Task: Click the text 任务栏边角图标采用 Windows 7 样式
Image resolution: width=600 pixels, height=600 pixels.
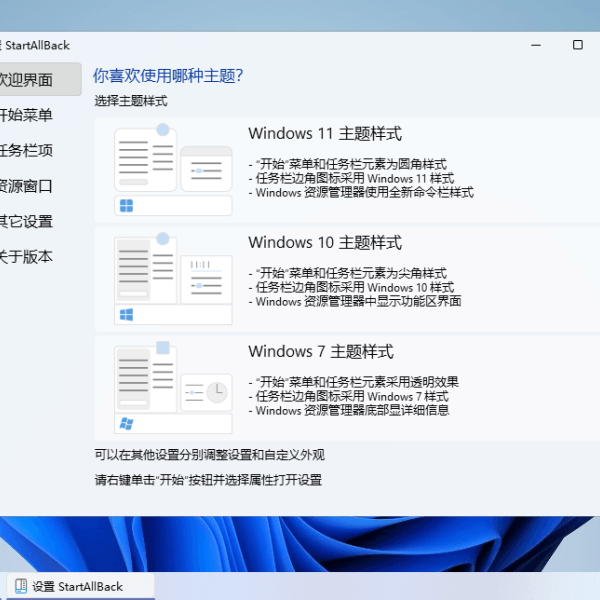Action: 352,396
